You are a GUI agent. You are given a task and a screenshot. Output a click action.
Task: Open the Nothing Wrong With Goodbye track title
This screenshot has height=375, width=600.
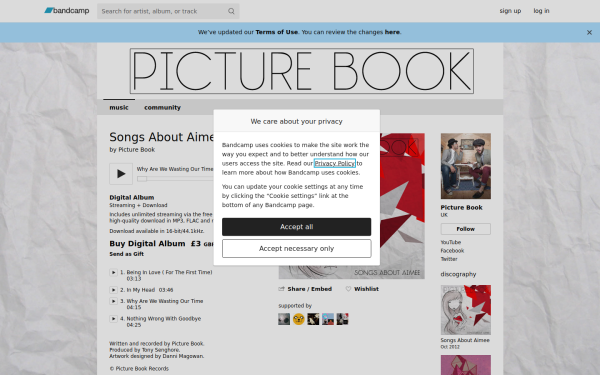pos(163,319)
